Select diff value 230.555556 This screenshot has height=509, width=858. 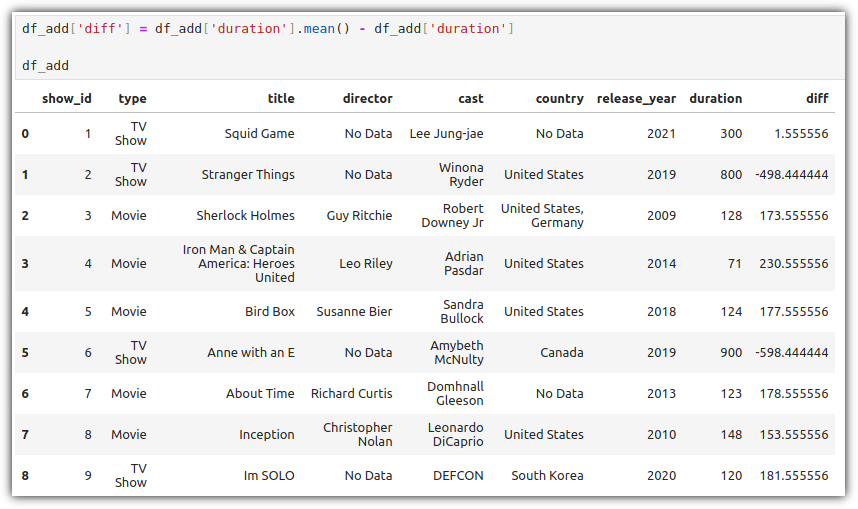pos(793,263)
